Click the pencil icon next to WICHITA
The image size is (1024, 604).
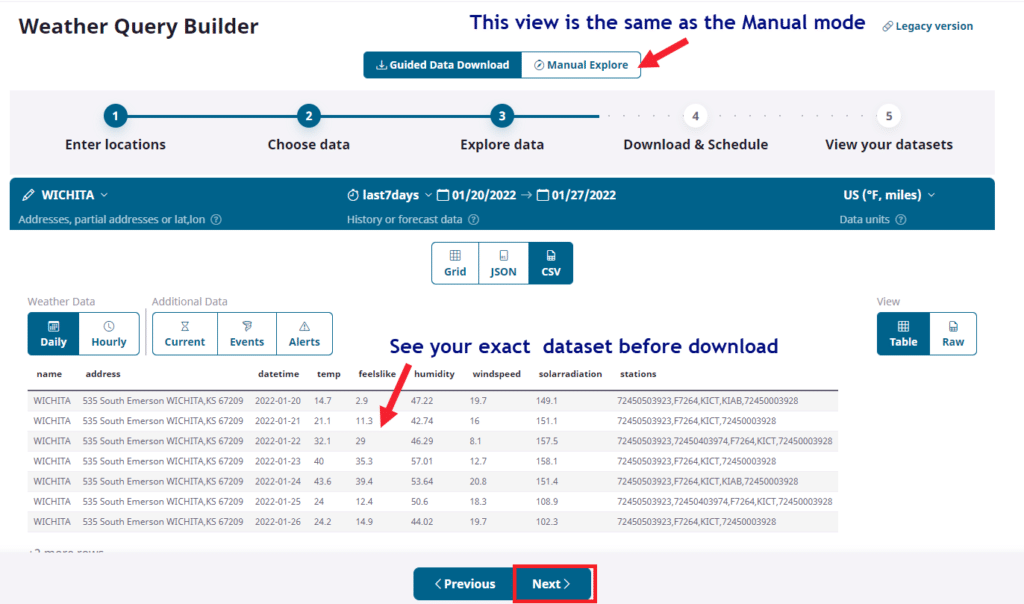[x=29, y=195]
